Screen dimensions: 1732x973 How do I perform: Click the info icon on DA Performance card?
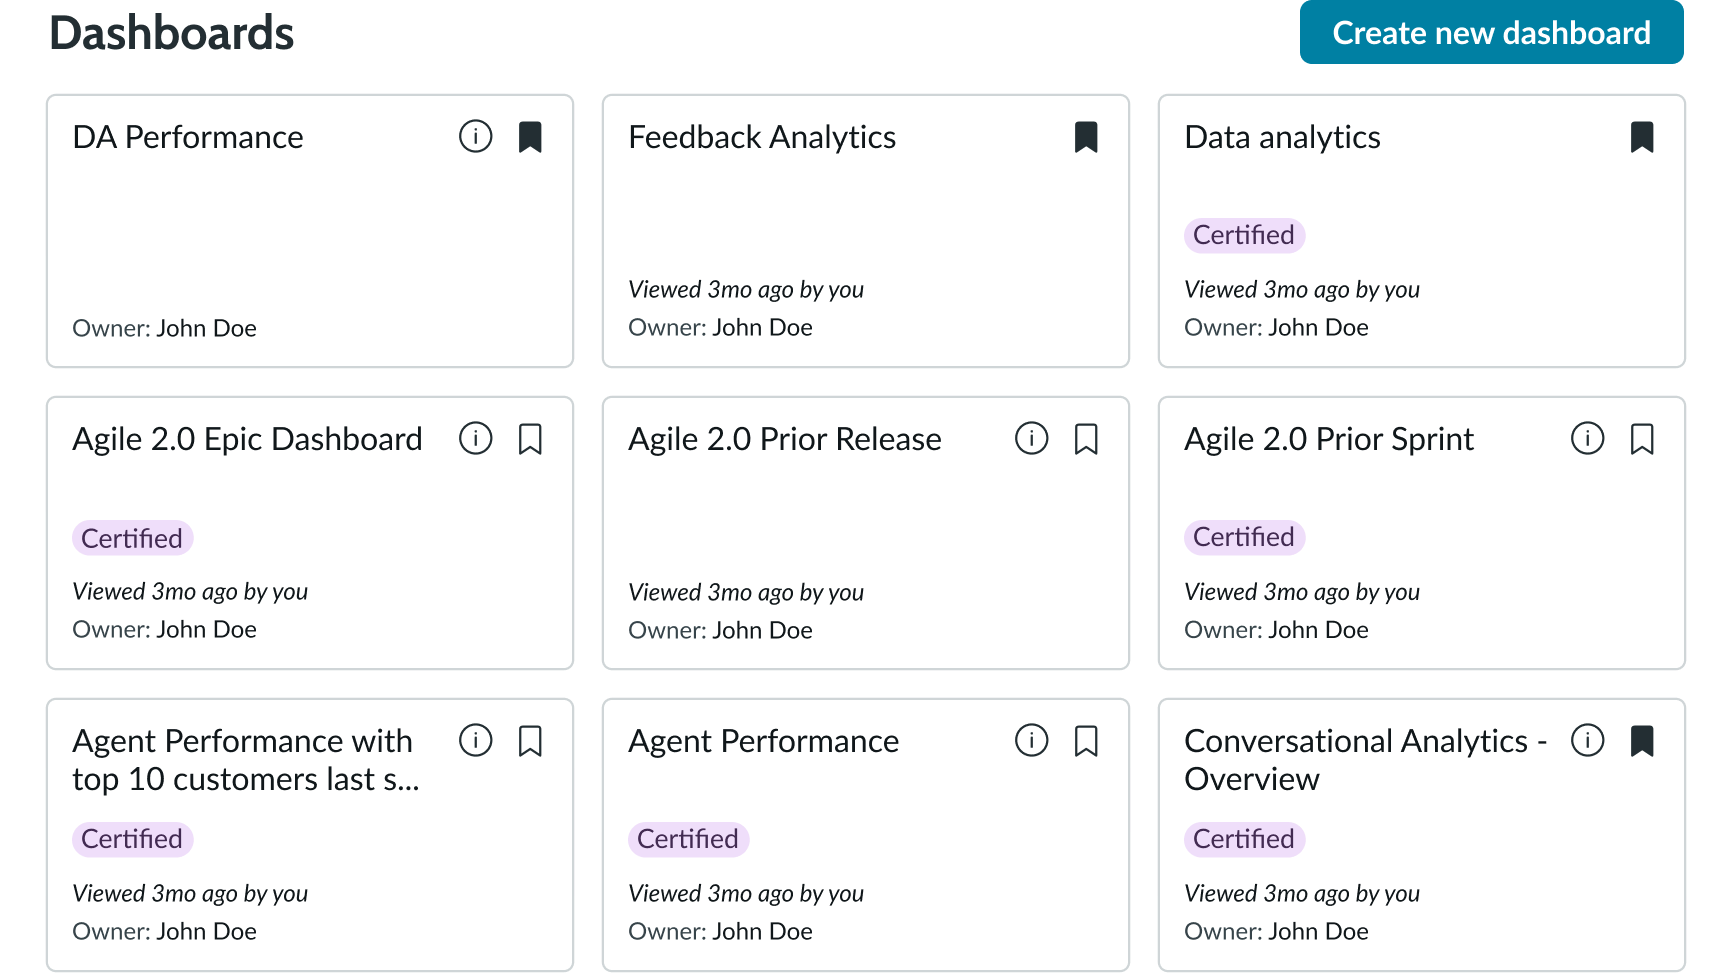click(476, 137)
